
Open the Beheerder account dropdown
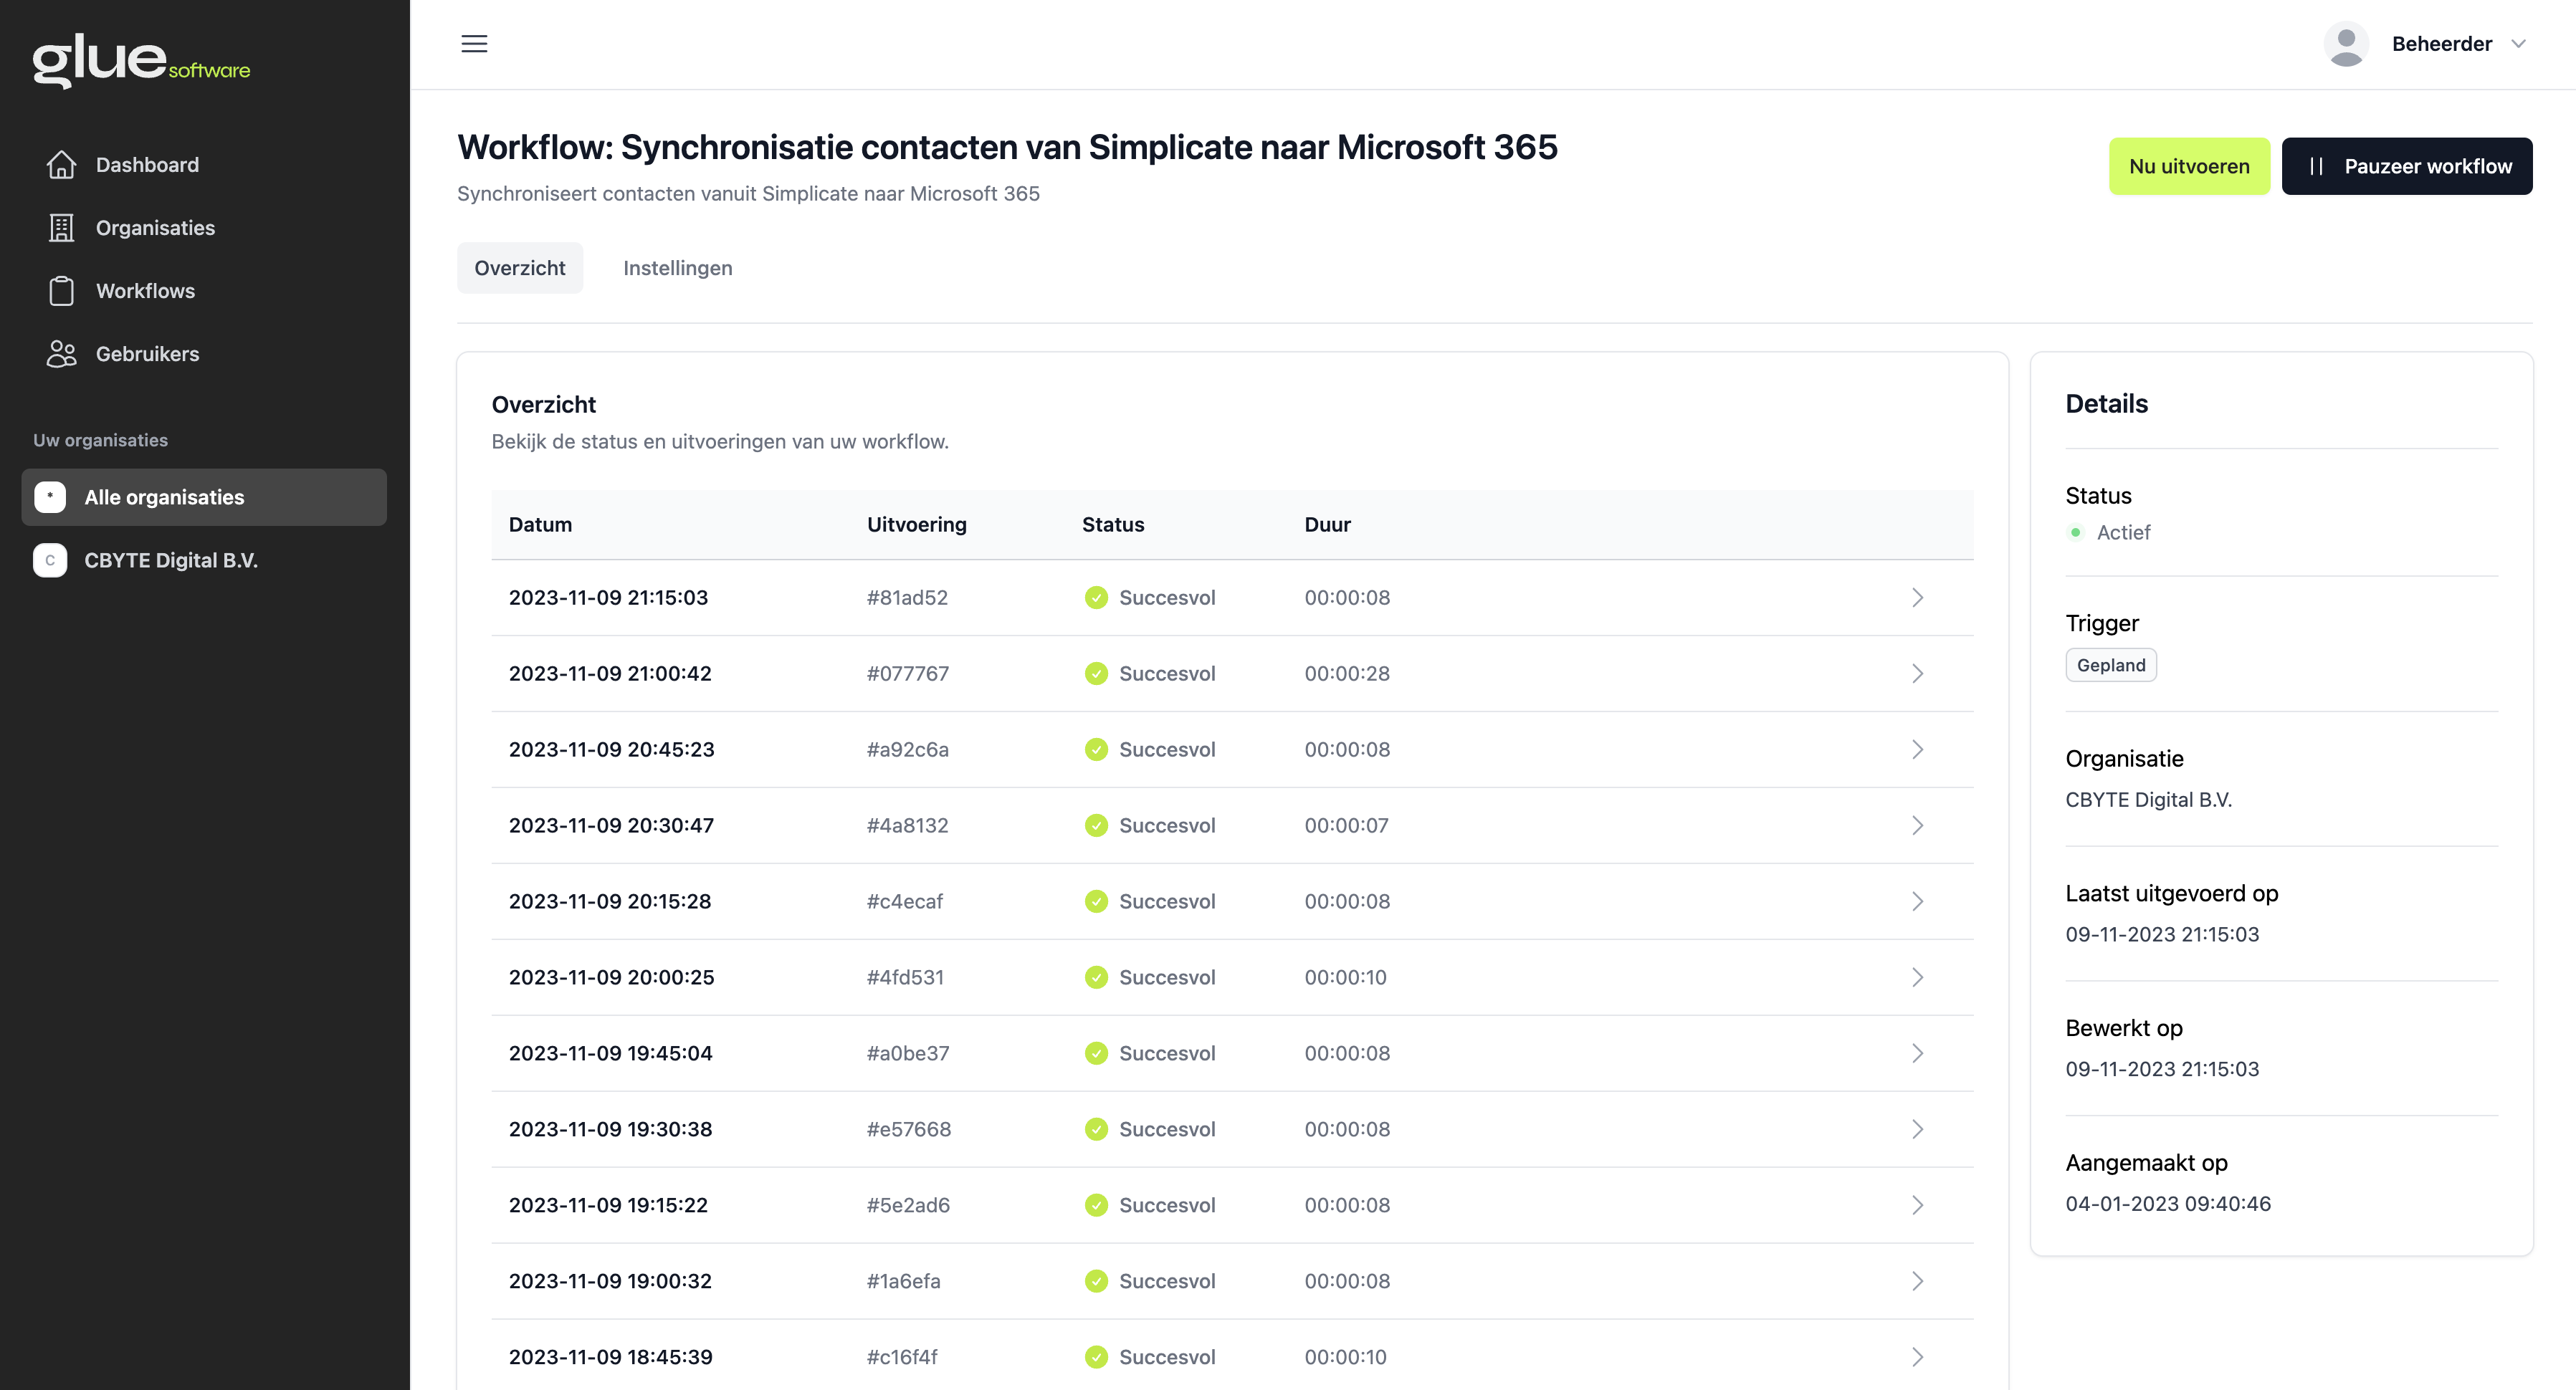click(2519, 43)
